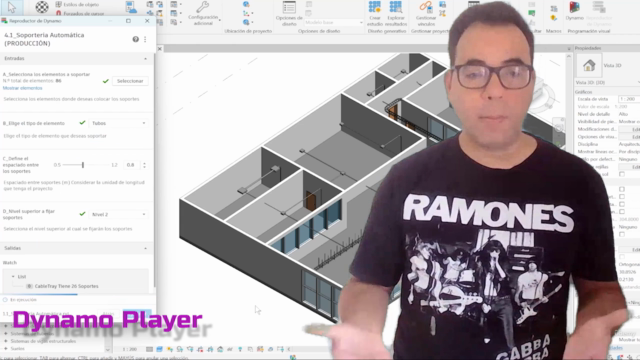This screenshot has height=360, width=640.
Task: Click the spacing value stepper arrows
Action: point(144,165)
